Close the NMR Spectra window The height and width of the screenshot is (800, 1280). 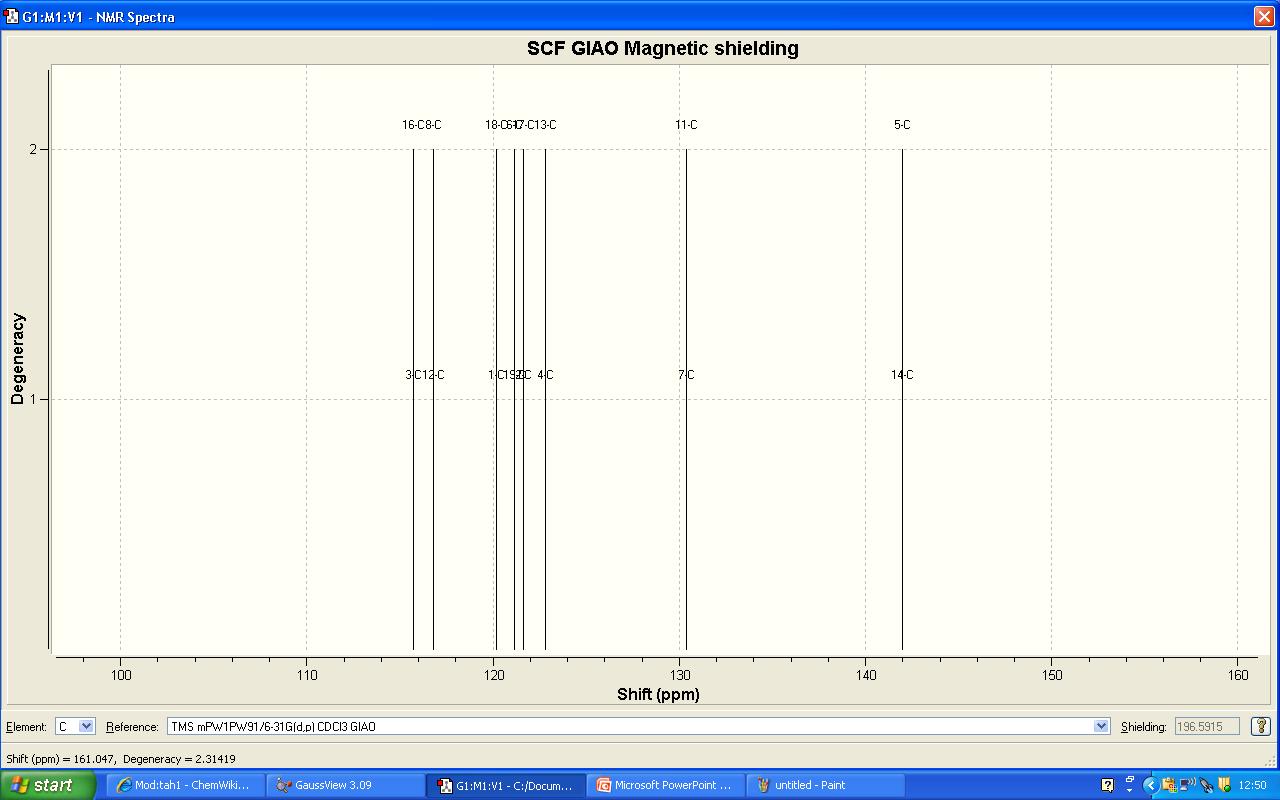click(x=1264, y=16)
